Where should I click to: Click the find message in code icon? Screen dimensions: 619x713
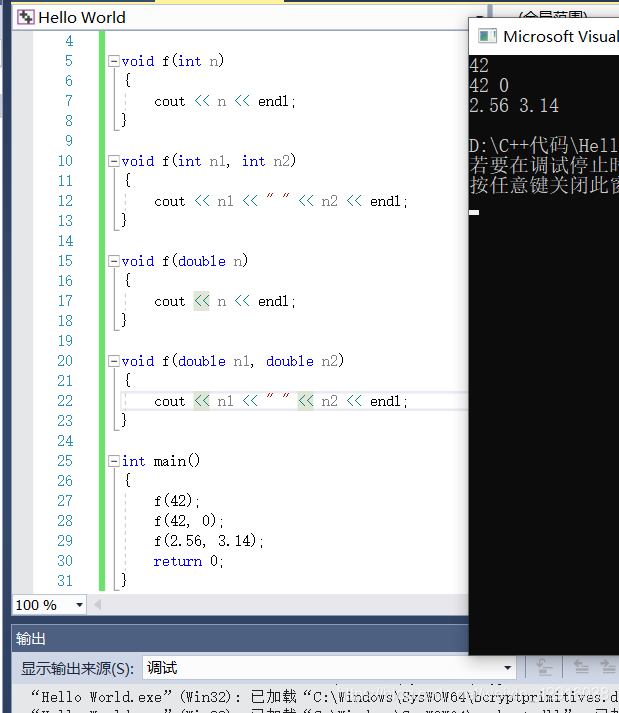pos(544,668)
